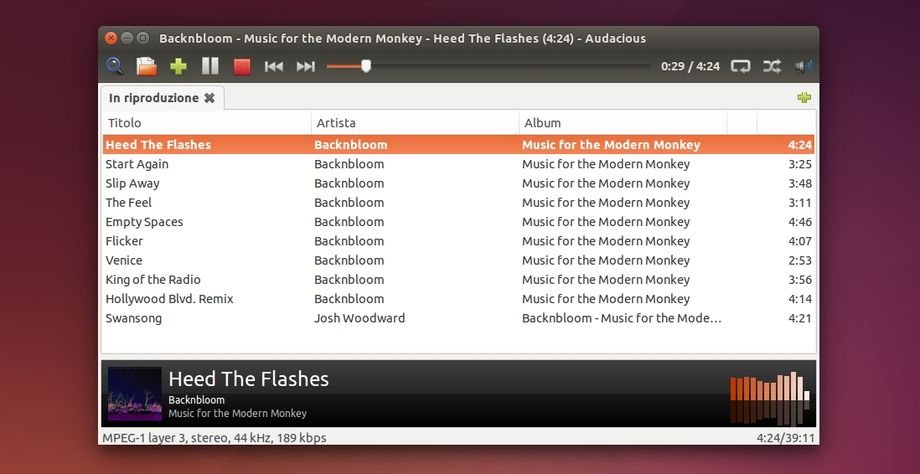Select the 'King of the Radio' track
This screenshot has height=474, width=920.
(x=459, y=280)
